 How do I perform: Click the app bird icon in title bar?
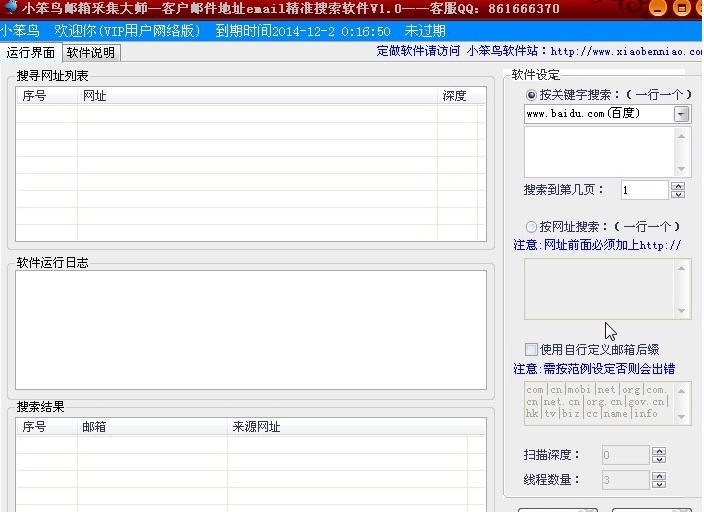(10, 7)
